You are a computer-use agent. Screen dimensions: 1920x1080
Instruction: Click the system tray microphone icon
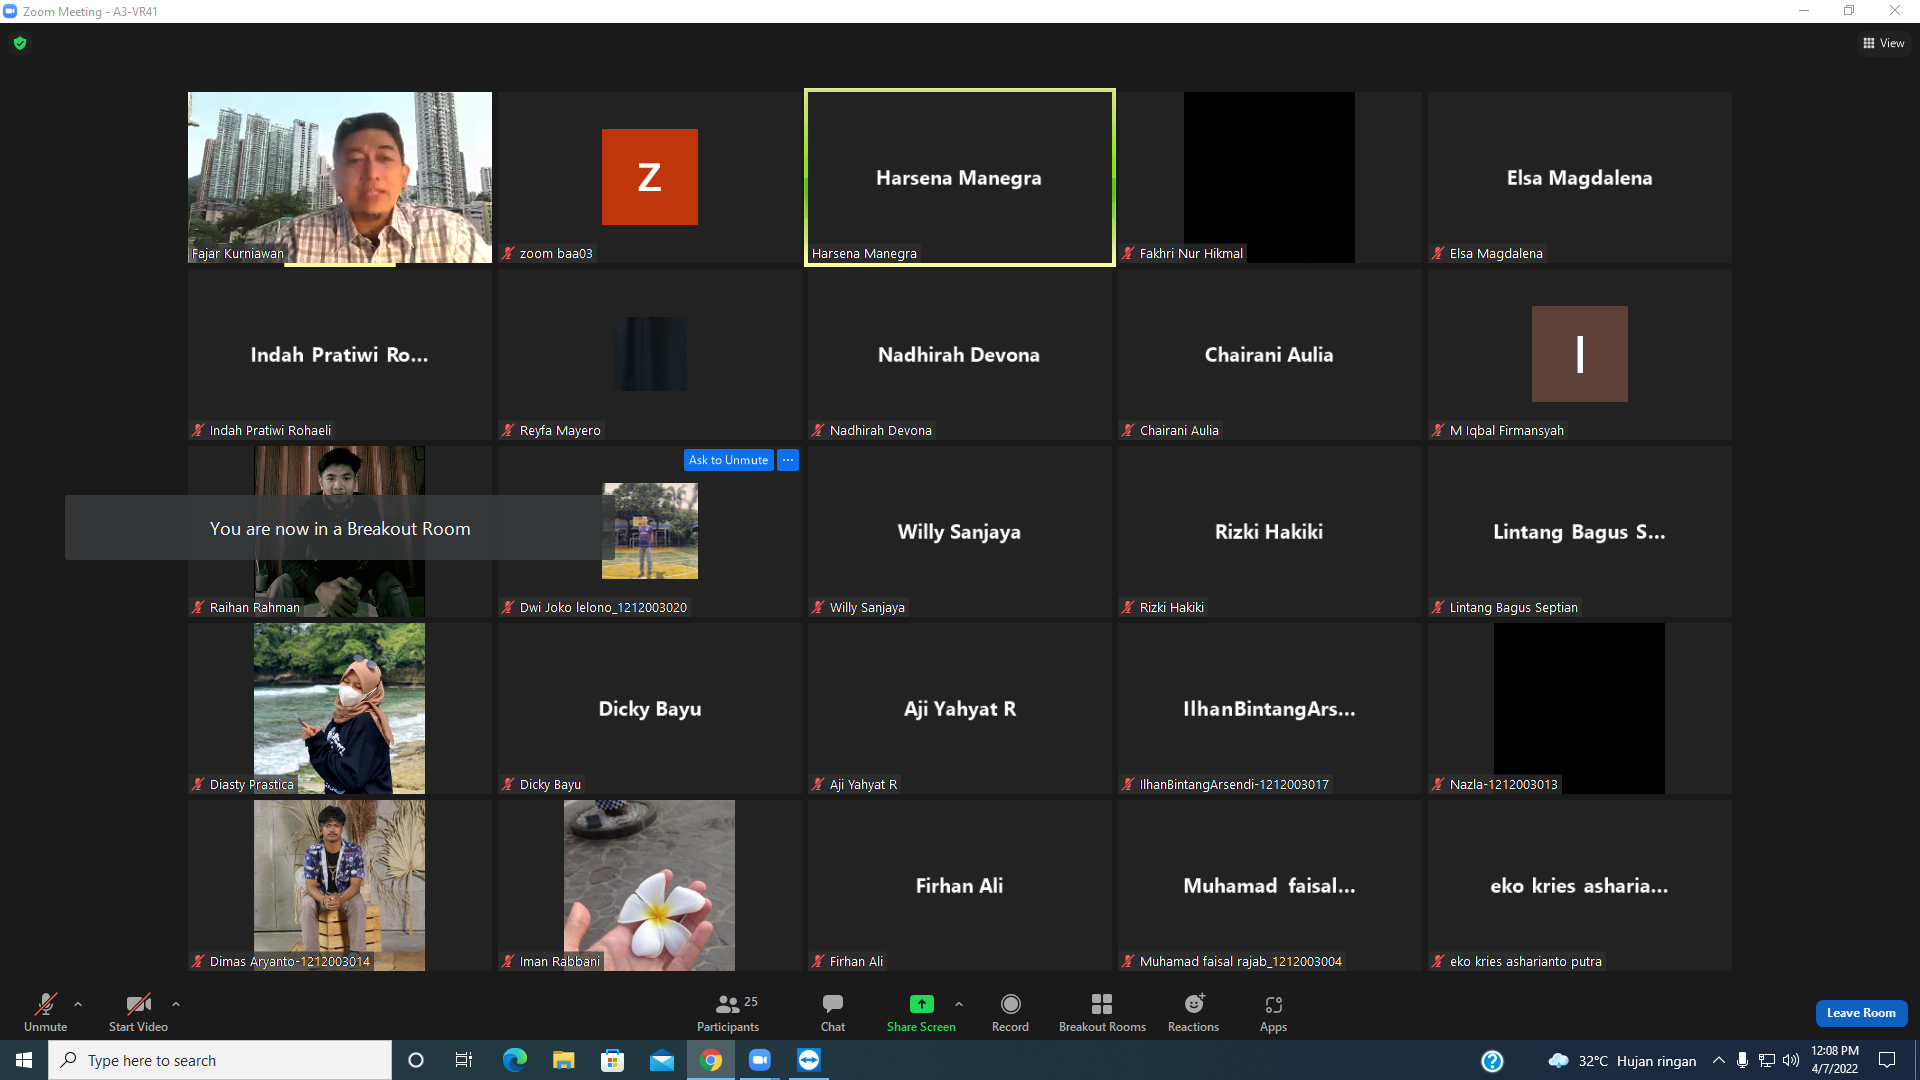[1742, 1060]
